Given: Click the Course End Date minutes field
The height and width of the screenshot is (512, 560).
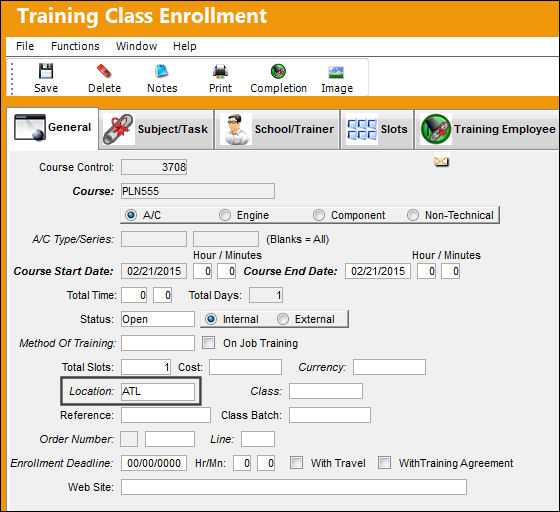Looking at the screenshot, I should (x=450, y=271).
